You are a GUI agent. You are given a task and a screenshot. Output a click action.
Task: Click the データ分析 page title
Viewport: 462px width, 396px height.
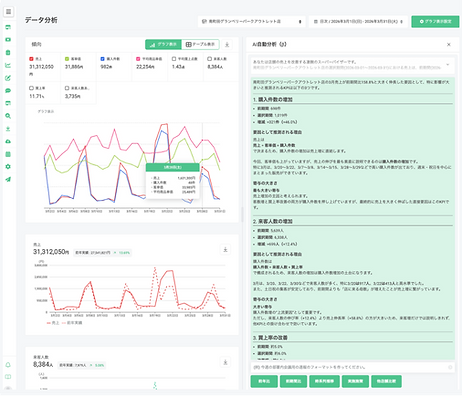[x=41, y=20]
